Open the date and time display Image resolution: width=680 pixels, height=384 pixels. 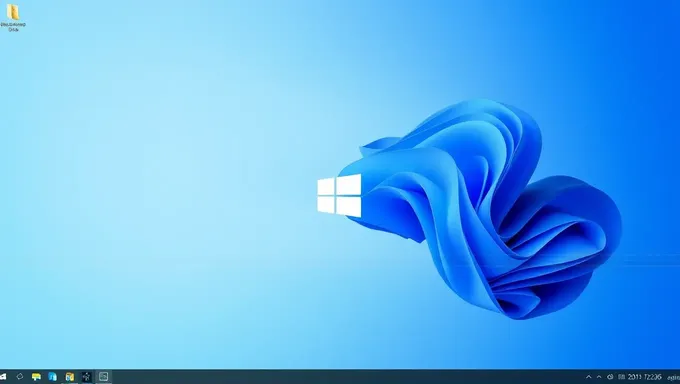tap(644, 377)
